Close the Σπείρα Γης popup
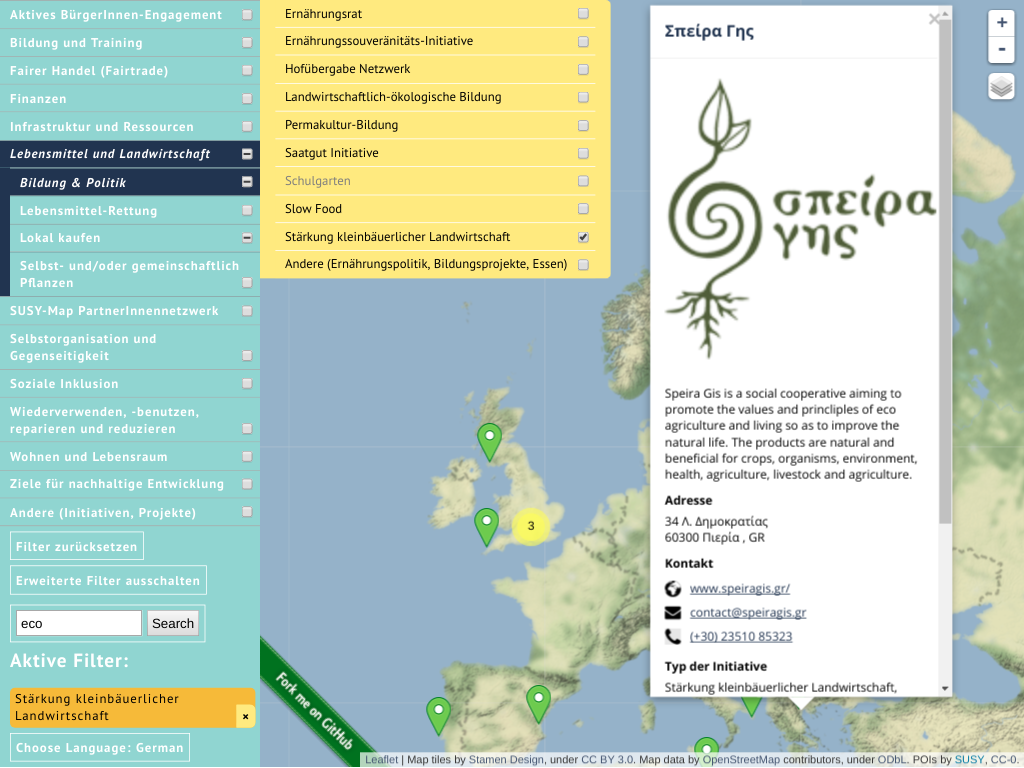The width and height of the screenshot is (1024, 768). 934,20
